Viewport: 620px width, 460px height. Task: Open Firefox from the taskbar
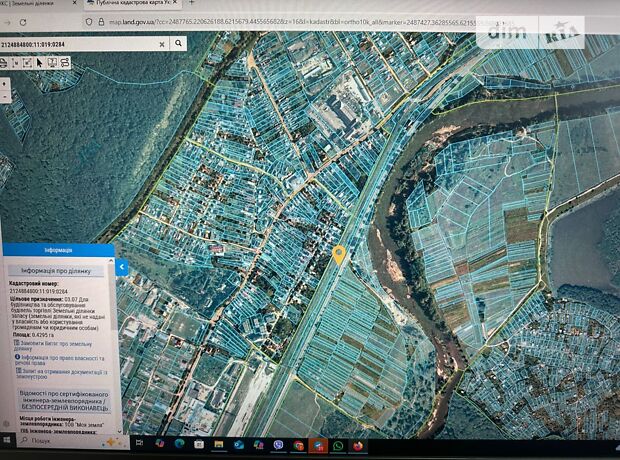click(357, 444)
